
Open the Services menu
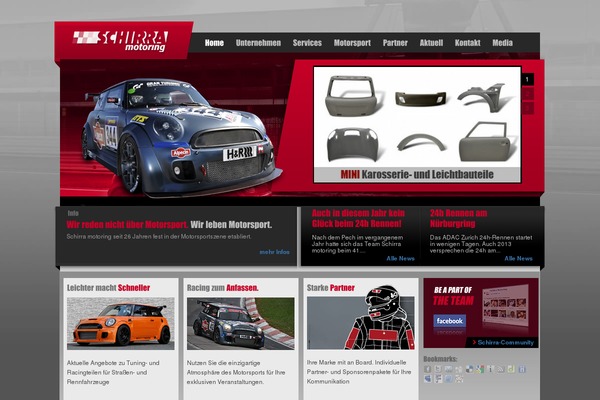(307, 43)
